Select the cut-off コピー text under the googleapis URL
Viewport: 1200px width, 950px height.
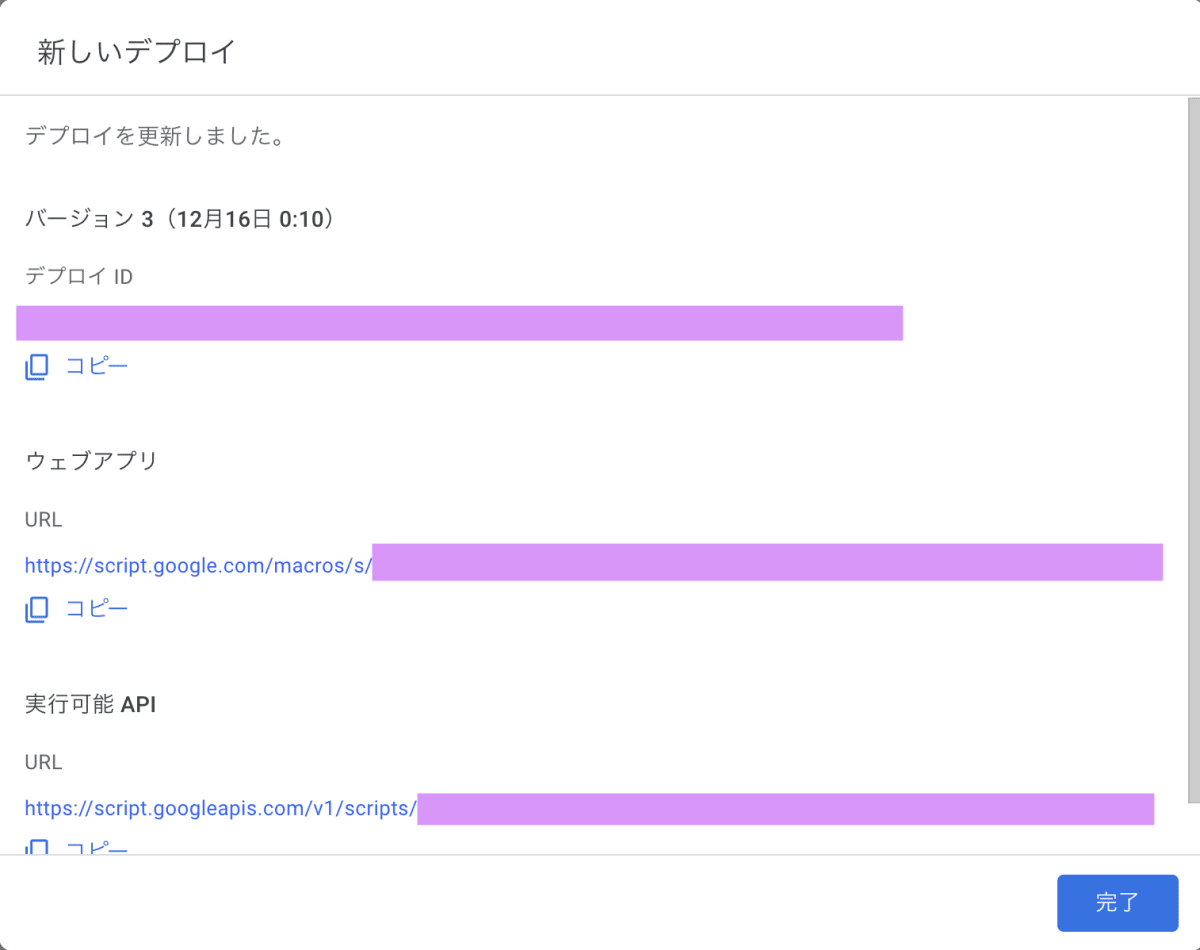(x=97, y=848)
